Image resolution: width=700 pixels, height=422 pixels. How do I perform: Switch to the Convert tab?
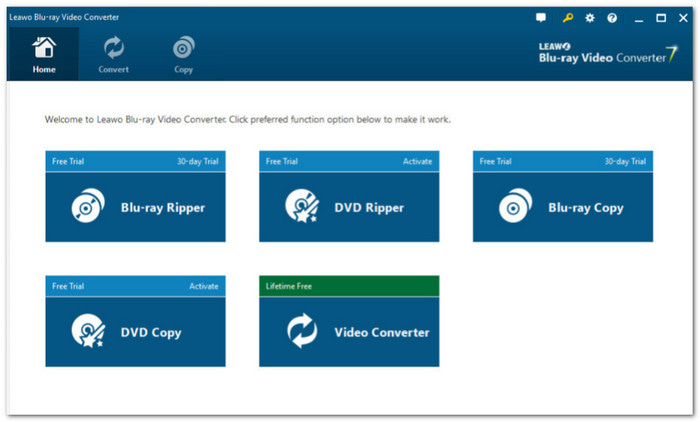(x=113, y=54)
